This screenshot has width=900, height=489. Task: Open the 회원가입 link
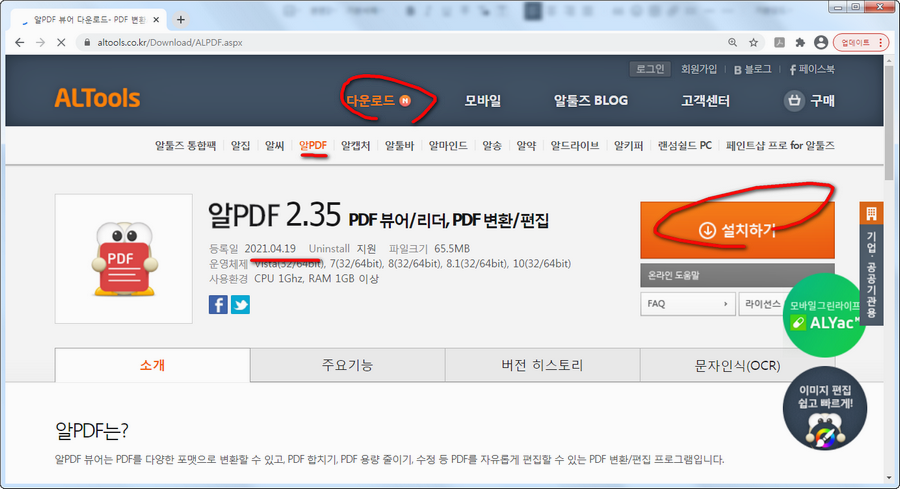[699, 69]
